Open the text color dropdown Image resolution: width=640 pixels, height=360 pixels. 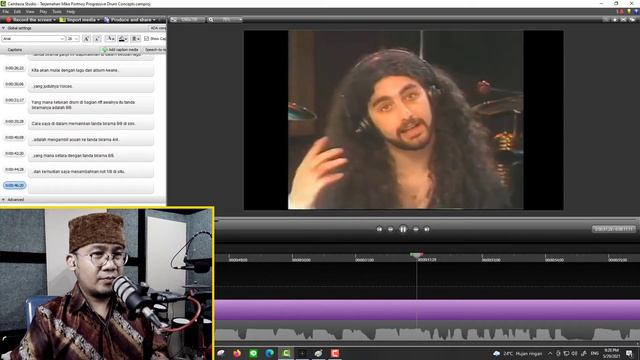point(110,38)
